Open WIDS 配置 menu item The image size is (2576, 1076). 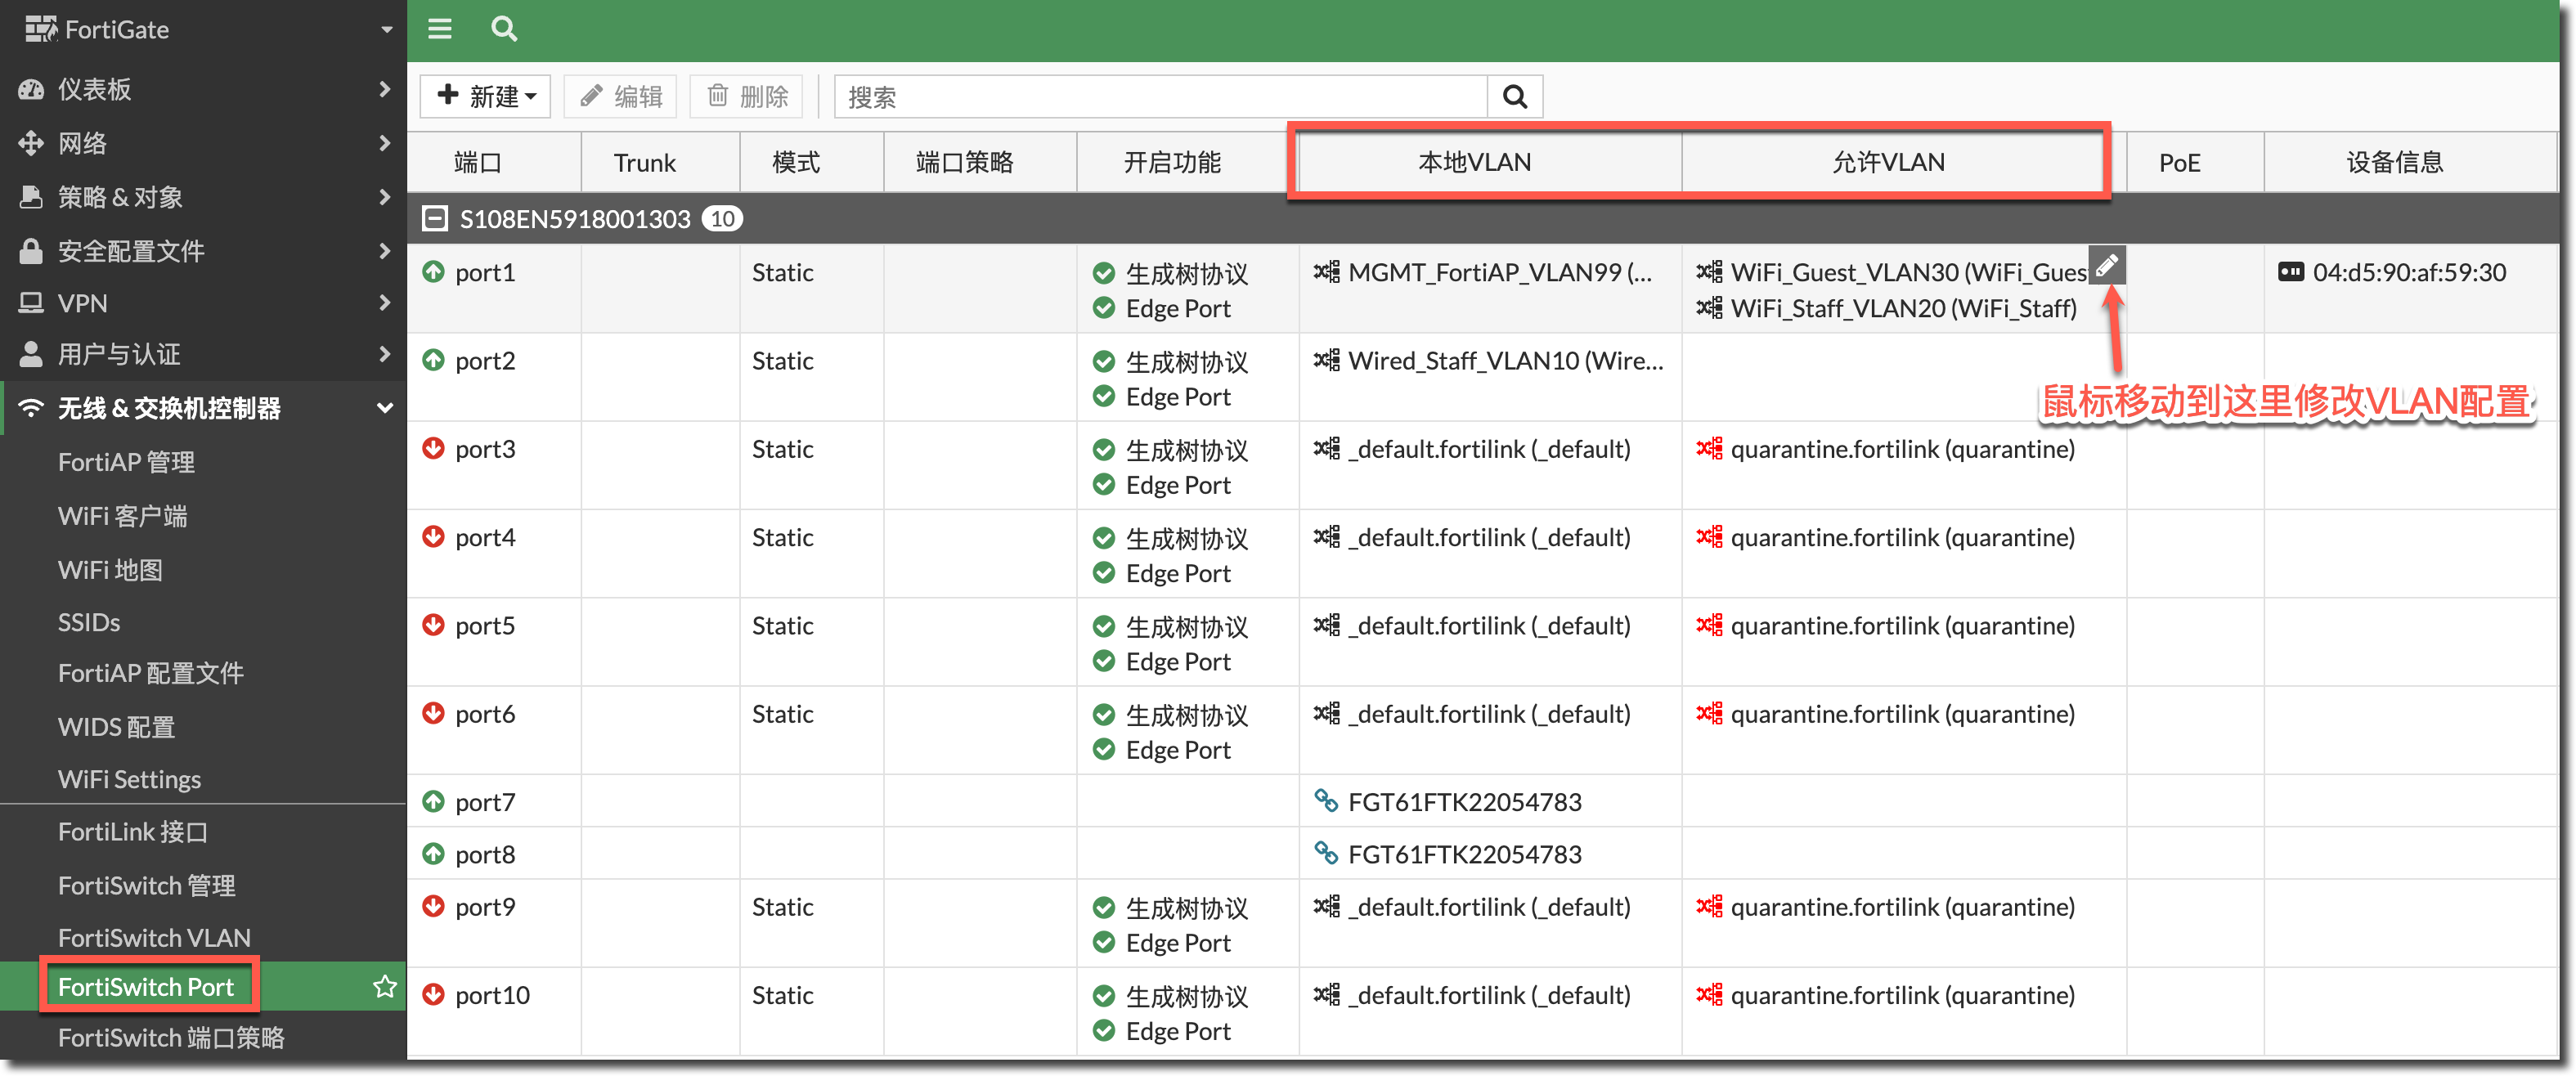coord(116,727)
